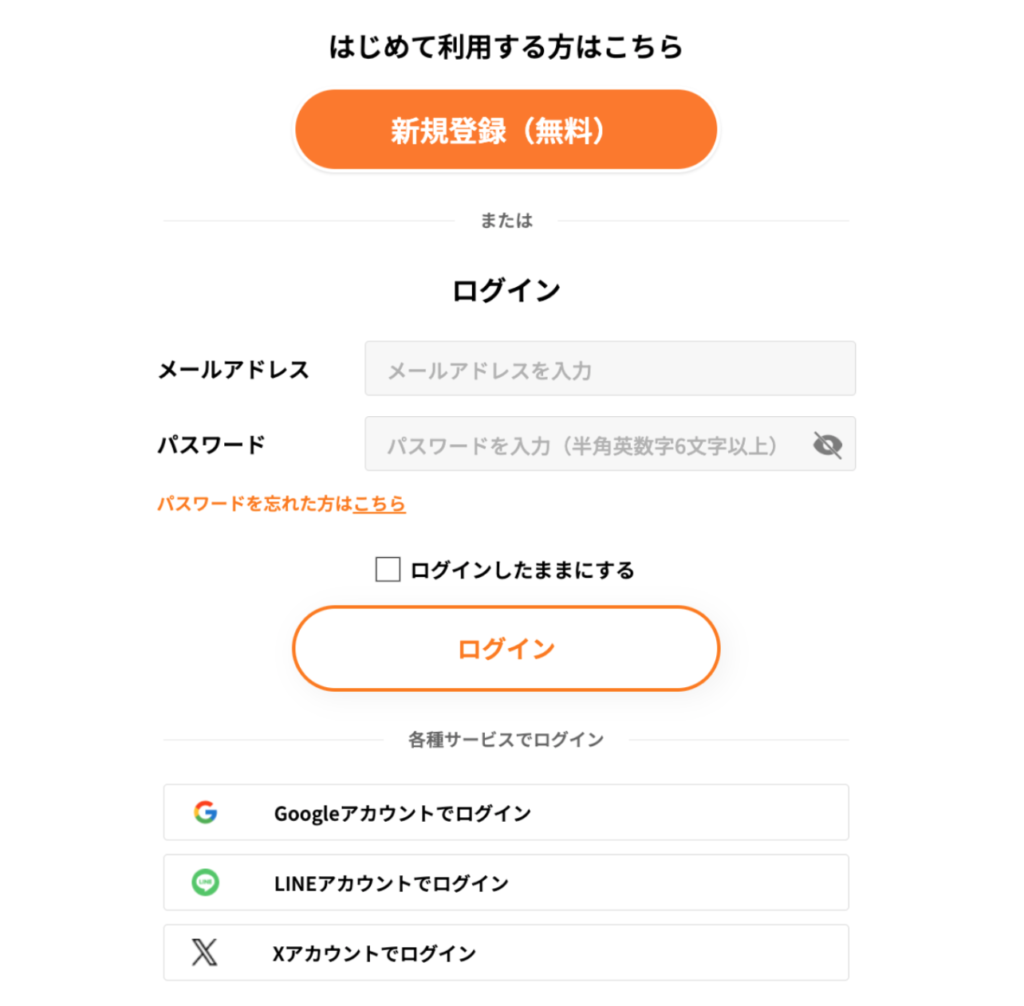1024x1006 pixels.
Task: Toggle password visibility with the eye icon
Action: click(827, 445)
